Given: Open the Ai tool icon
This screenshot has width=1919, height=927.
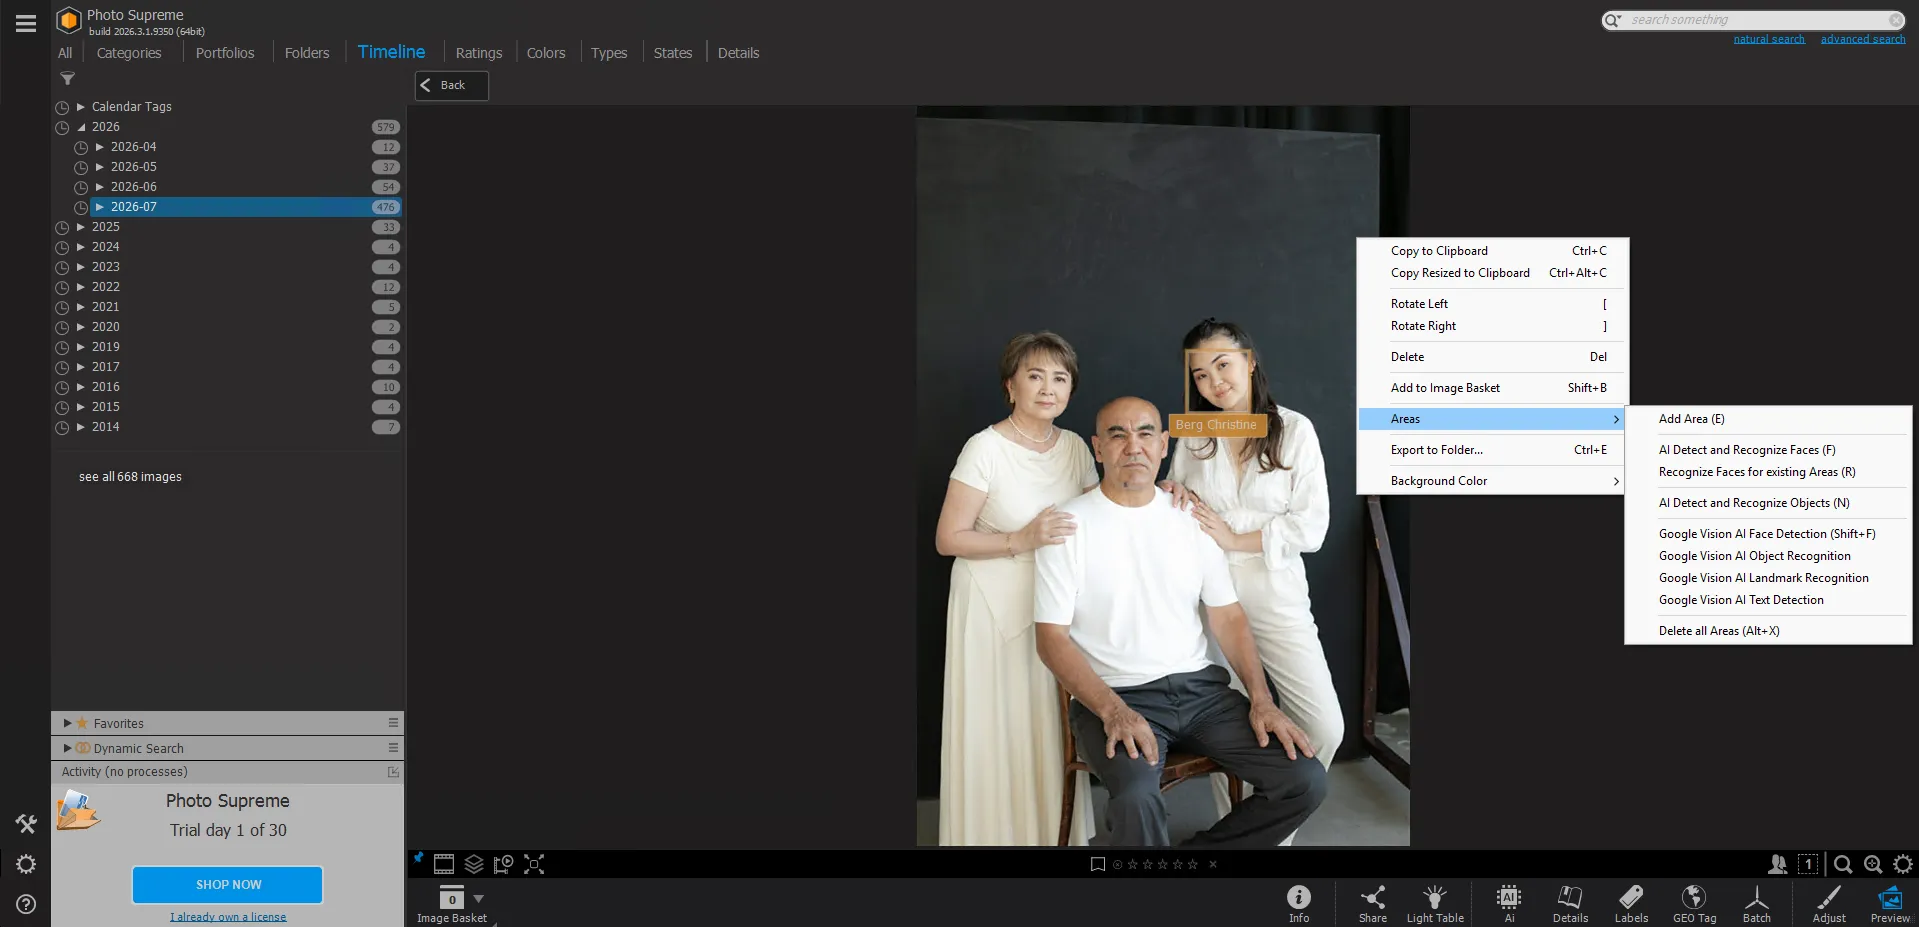Looking at the screenshot, I should point(1509,903).
